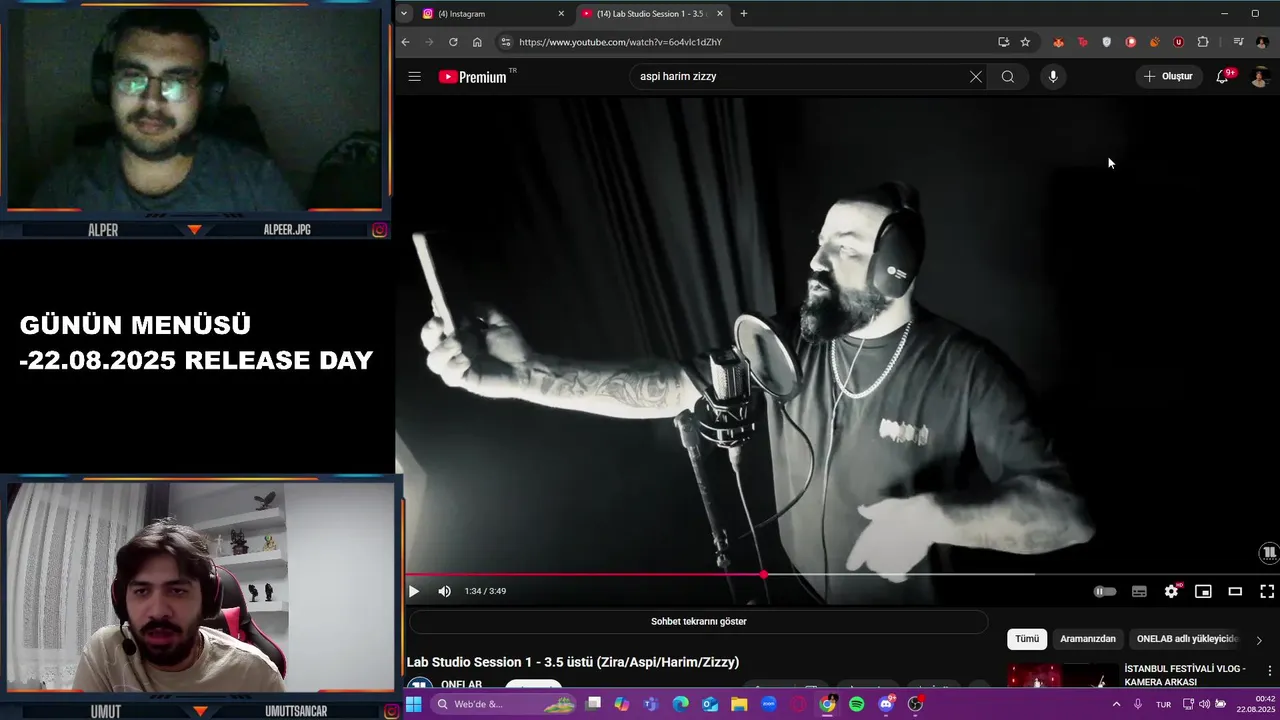Click the Oluştur create button
The height and width of the screenshot is (720, 1280).
[1168, 76]
